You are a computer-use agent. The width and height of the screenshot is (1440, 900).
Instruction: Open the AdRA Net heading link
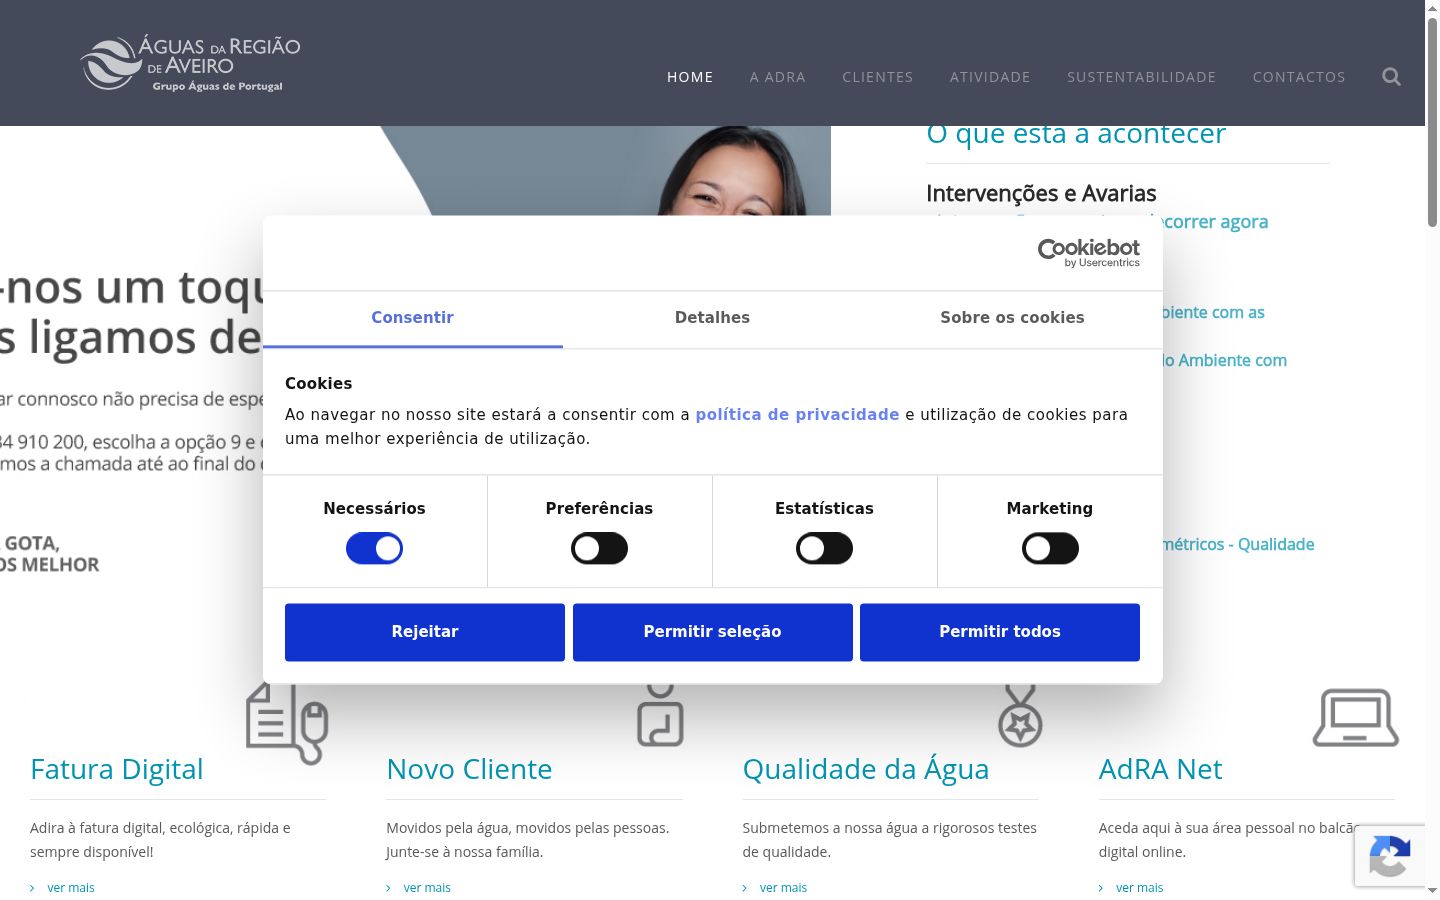pos(1160,769)
